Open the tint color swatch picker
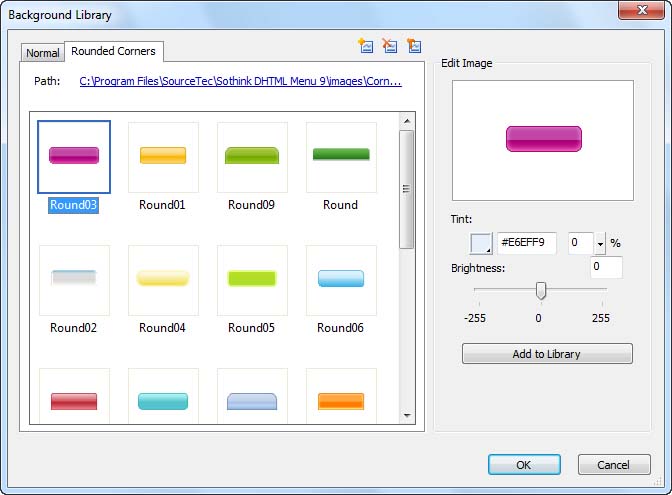Viewport: 672px width, 495px height. click(x=481, y=243)
